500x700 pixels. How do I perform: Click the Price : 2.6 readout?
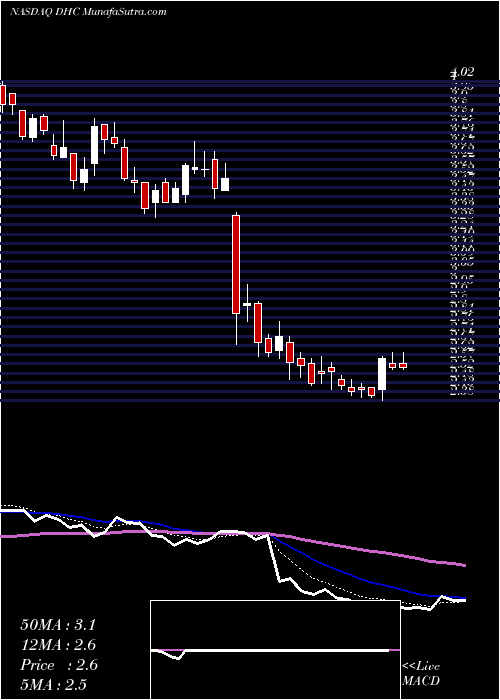pos(59,665)
